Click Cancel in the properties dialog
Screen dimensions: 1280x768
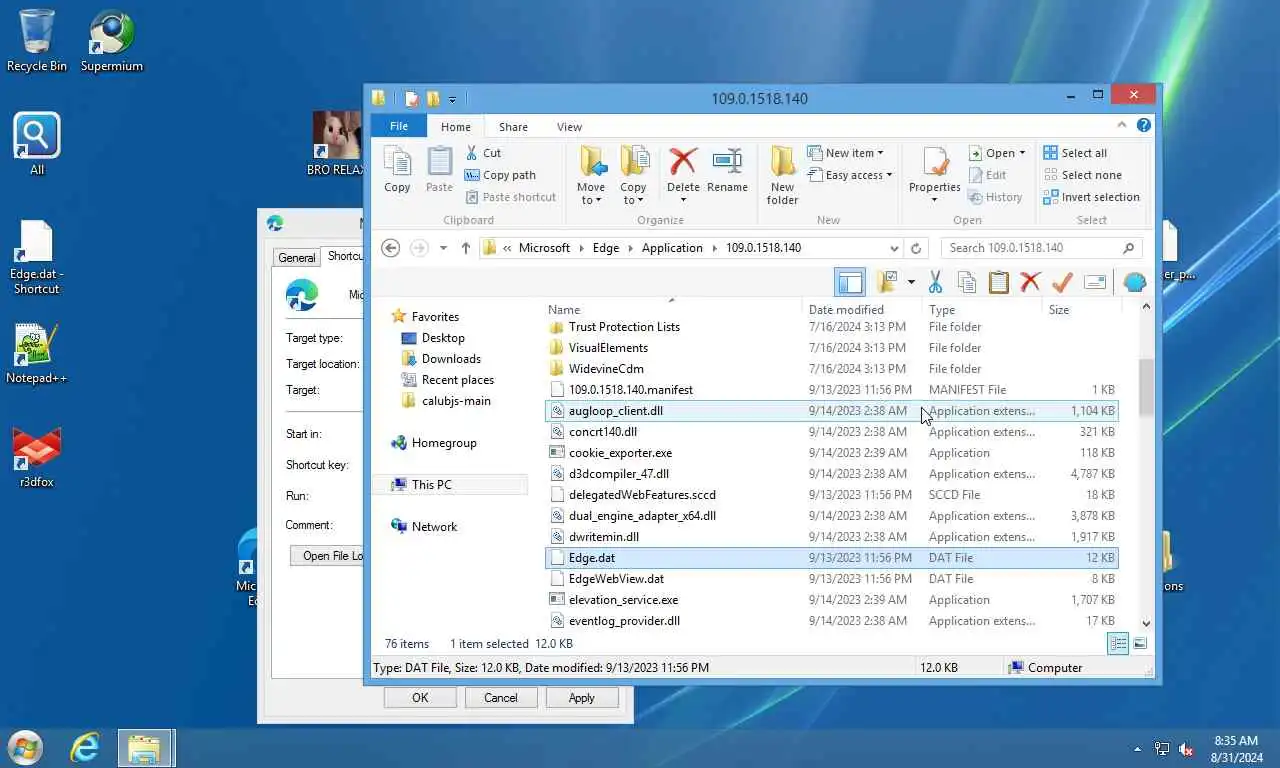[501, 698]
